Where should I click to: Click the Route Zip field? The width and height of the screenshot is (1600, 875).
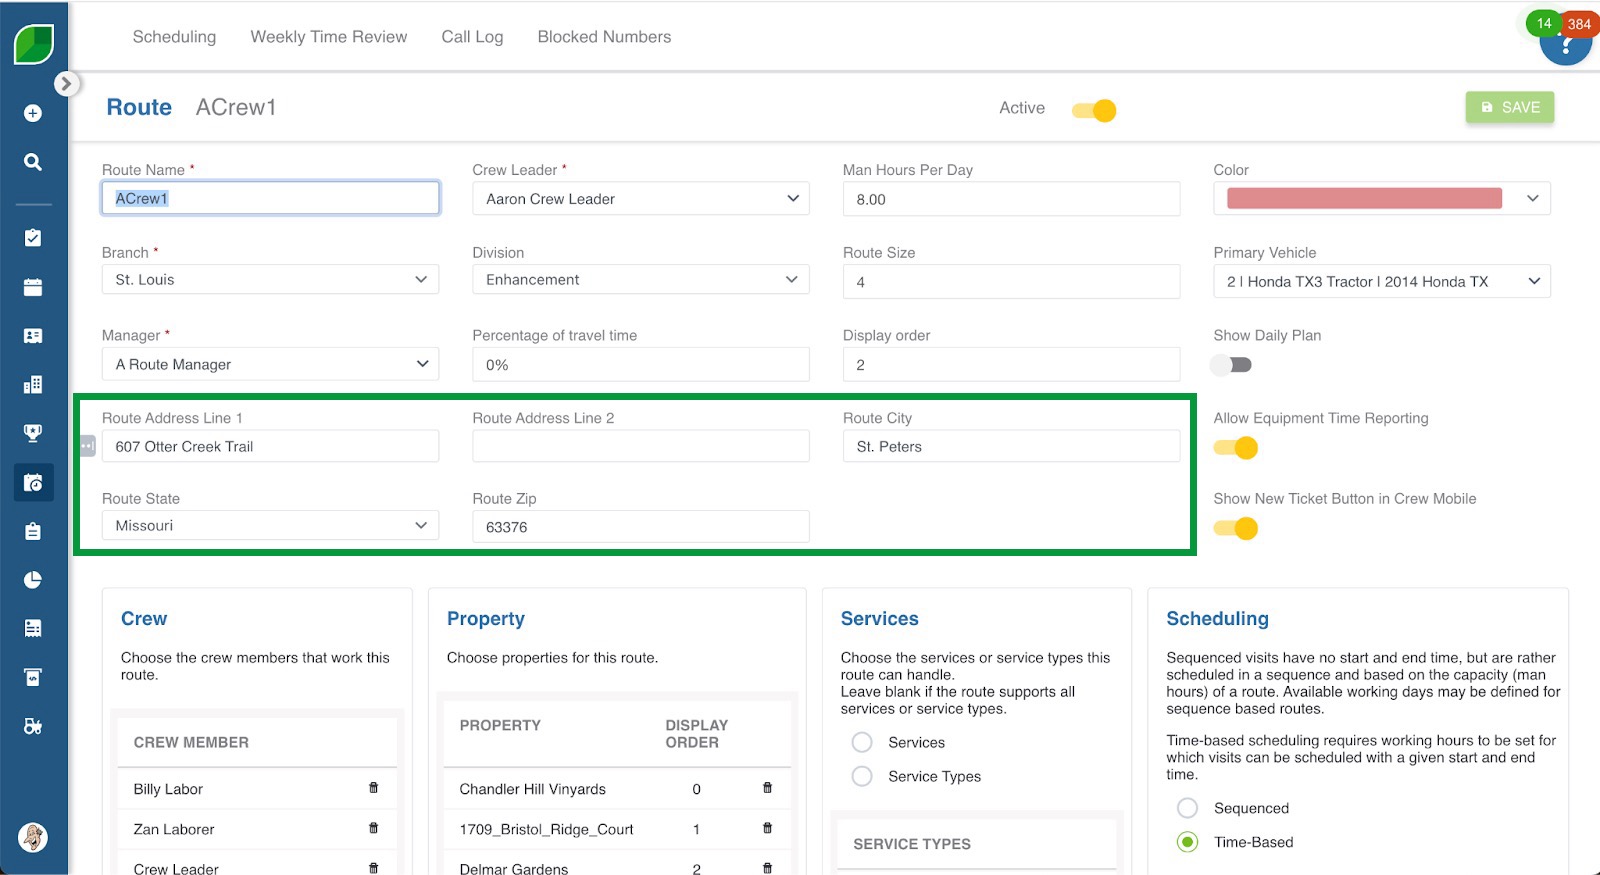point(641,526)
